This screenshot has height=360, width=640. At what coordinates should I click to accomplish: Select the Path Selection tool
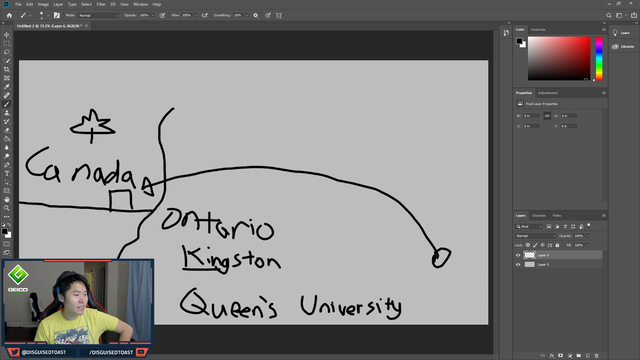click(x=7, y=182)
